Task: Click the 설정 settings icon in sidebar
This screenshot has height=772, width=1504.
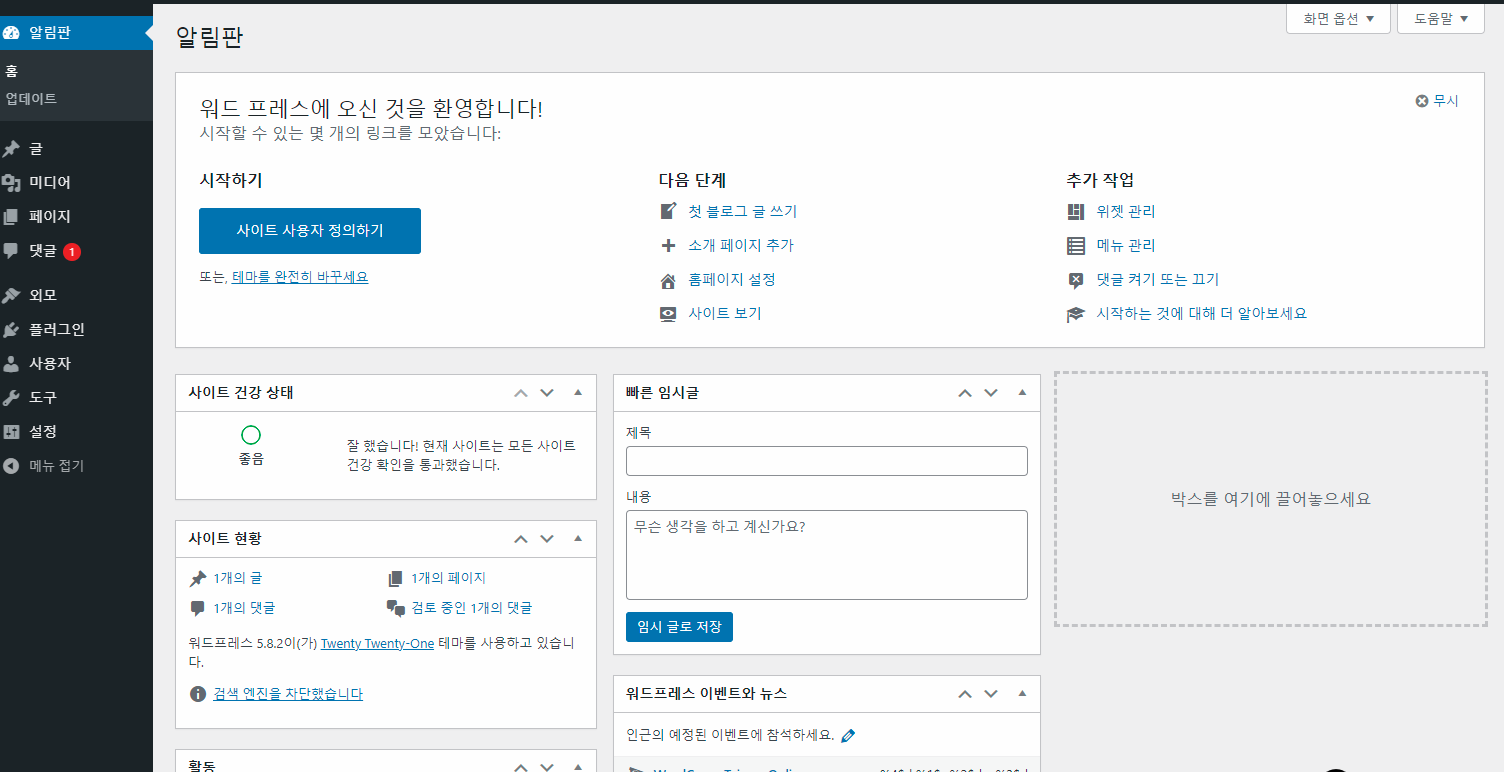Action: [11, 432]
